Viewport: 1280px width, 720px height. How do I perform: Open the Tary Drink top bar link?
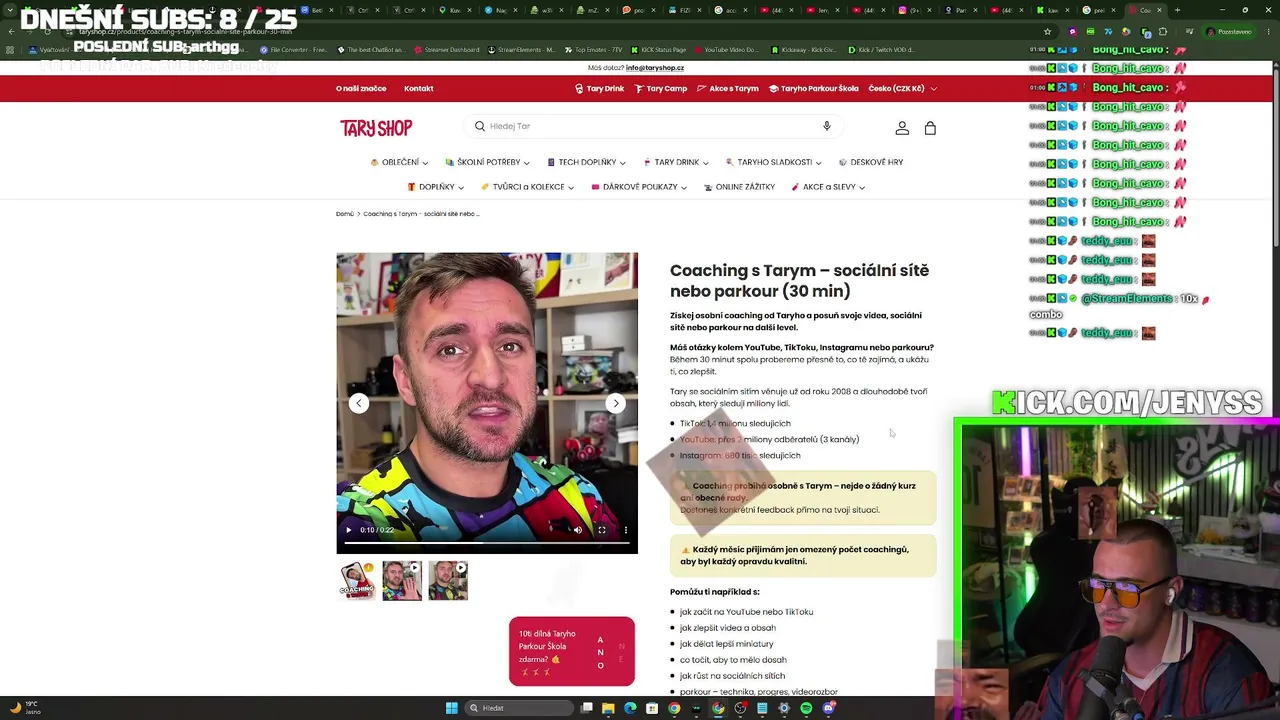(599, 88)
